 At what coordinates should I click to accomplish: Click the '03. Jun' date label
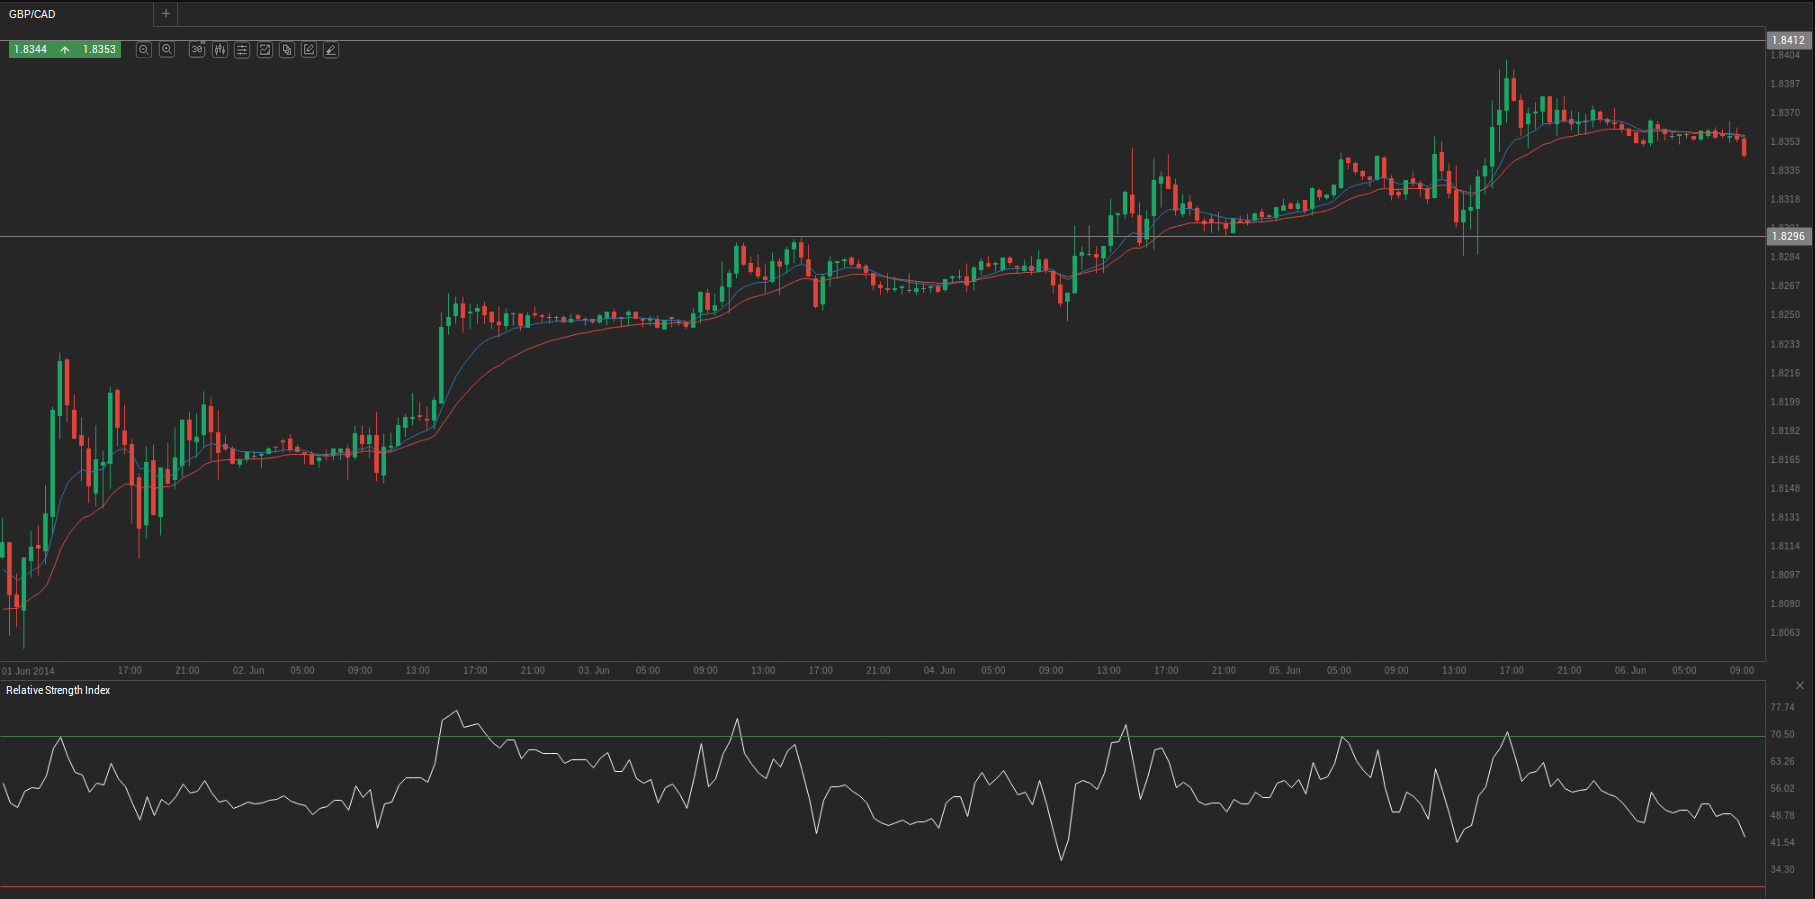(594, 671)
